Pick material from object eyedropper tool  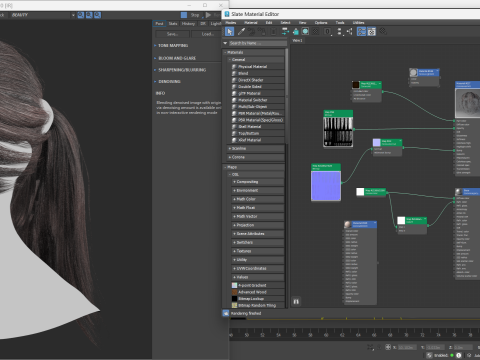tap(241, 32)
